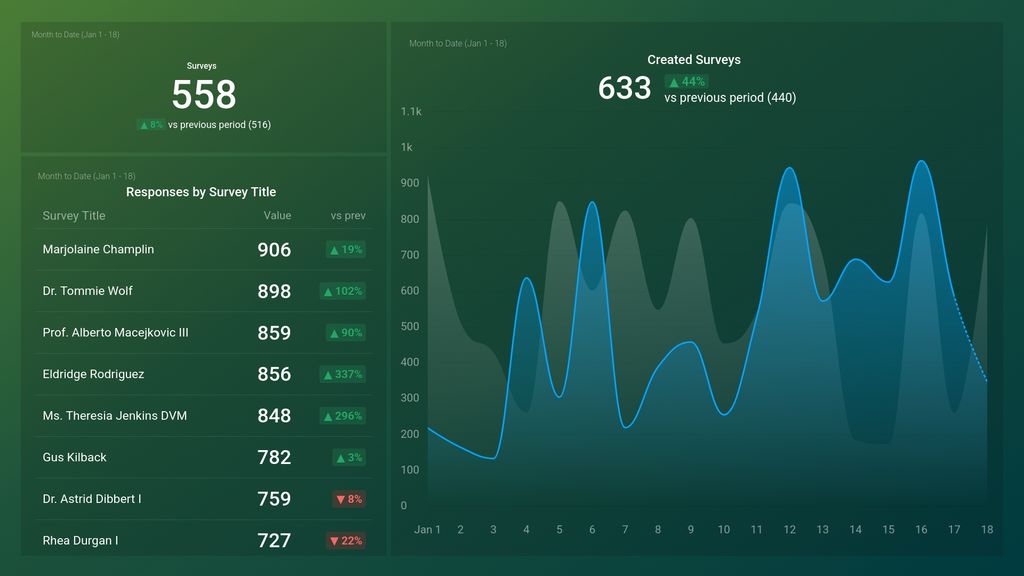The width and height of the screenshot is (1024, 576).
Task: Click the 90% increase badge
Action: click(346, 332)
